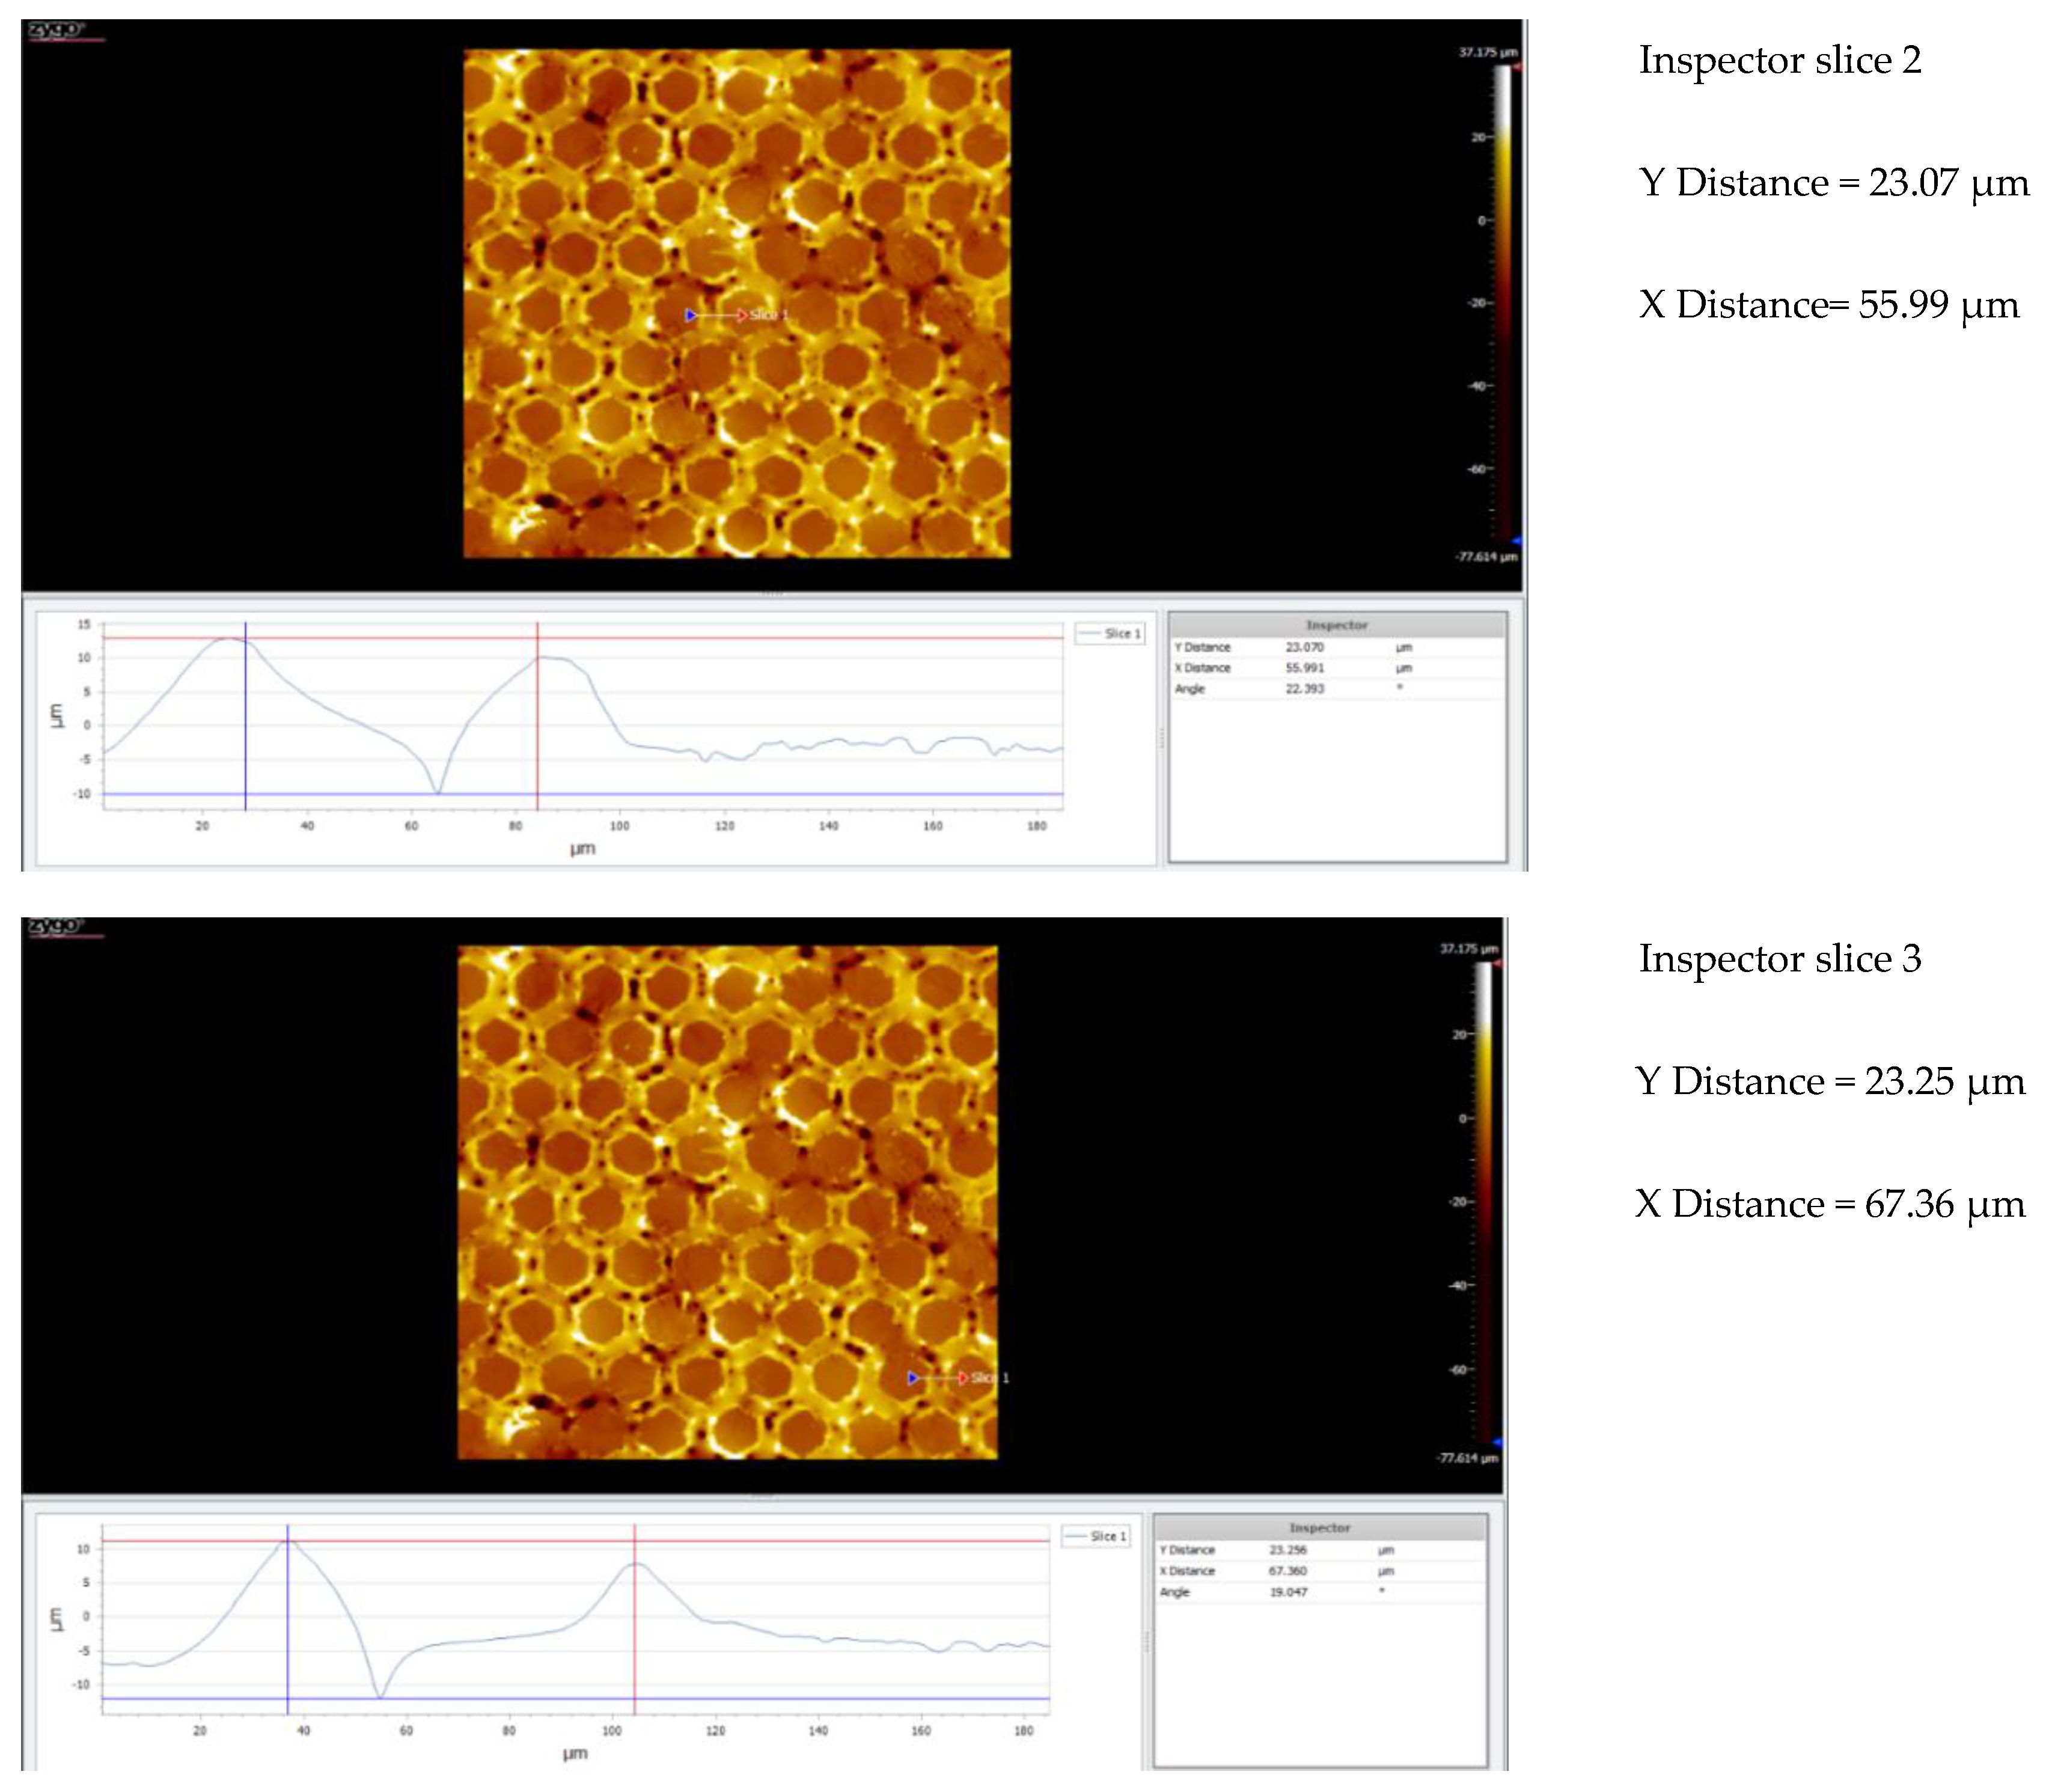Click the bottom Inspector panel header
The image size is (2049, 1792).
pyautogui.click(x=1319, y=1528)
